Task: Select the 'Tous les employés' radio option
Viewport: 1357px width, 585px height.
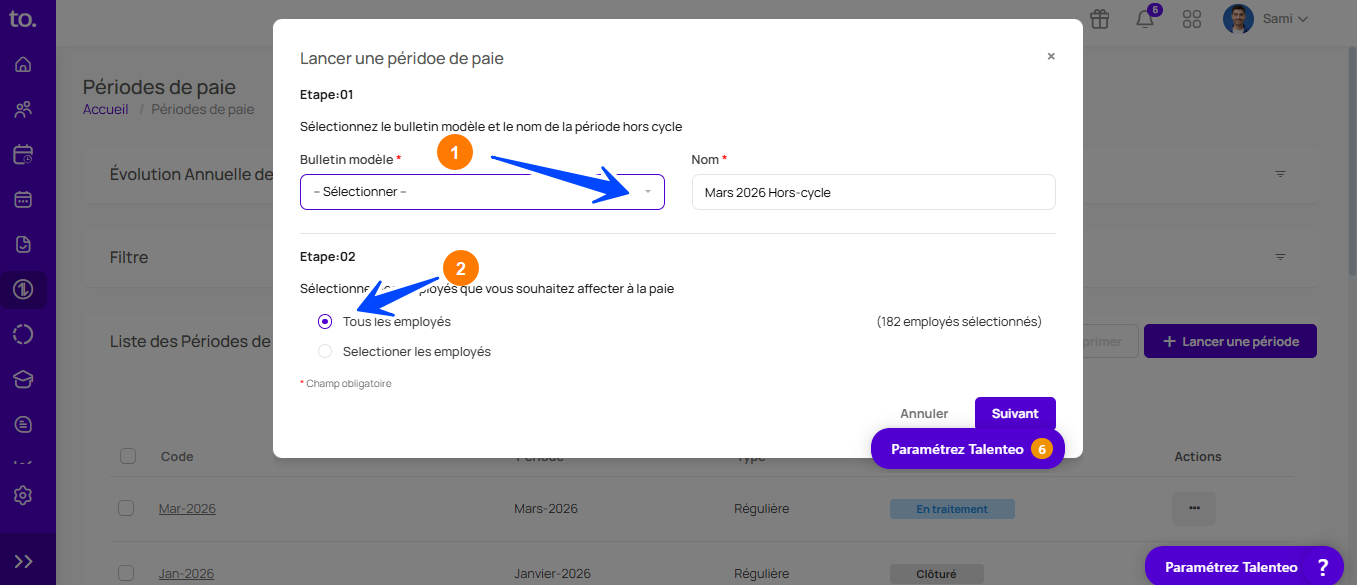Action: (325, 322)
